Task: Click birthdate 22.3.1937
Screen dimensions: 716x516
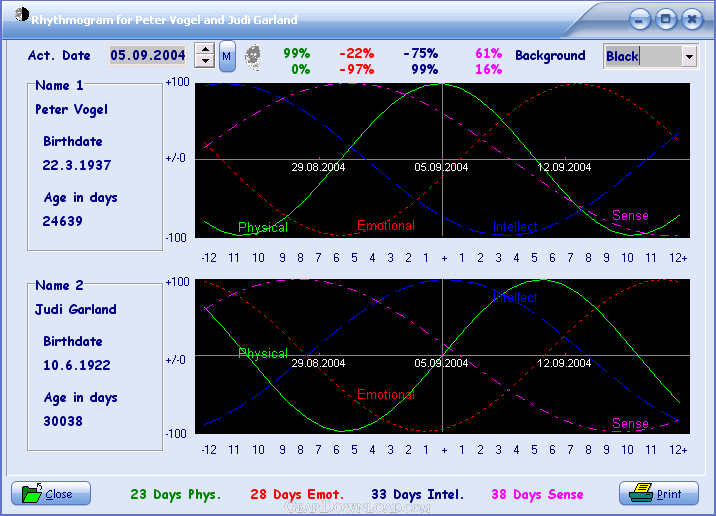Action: coord(77,165)
